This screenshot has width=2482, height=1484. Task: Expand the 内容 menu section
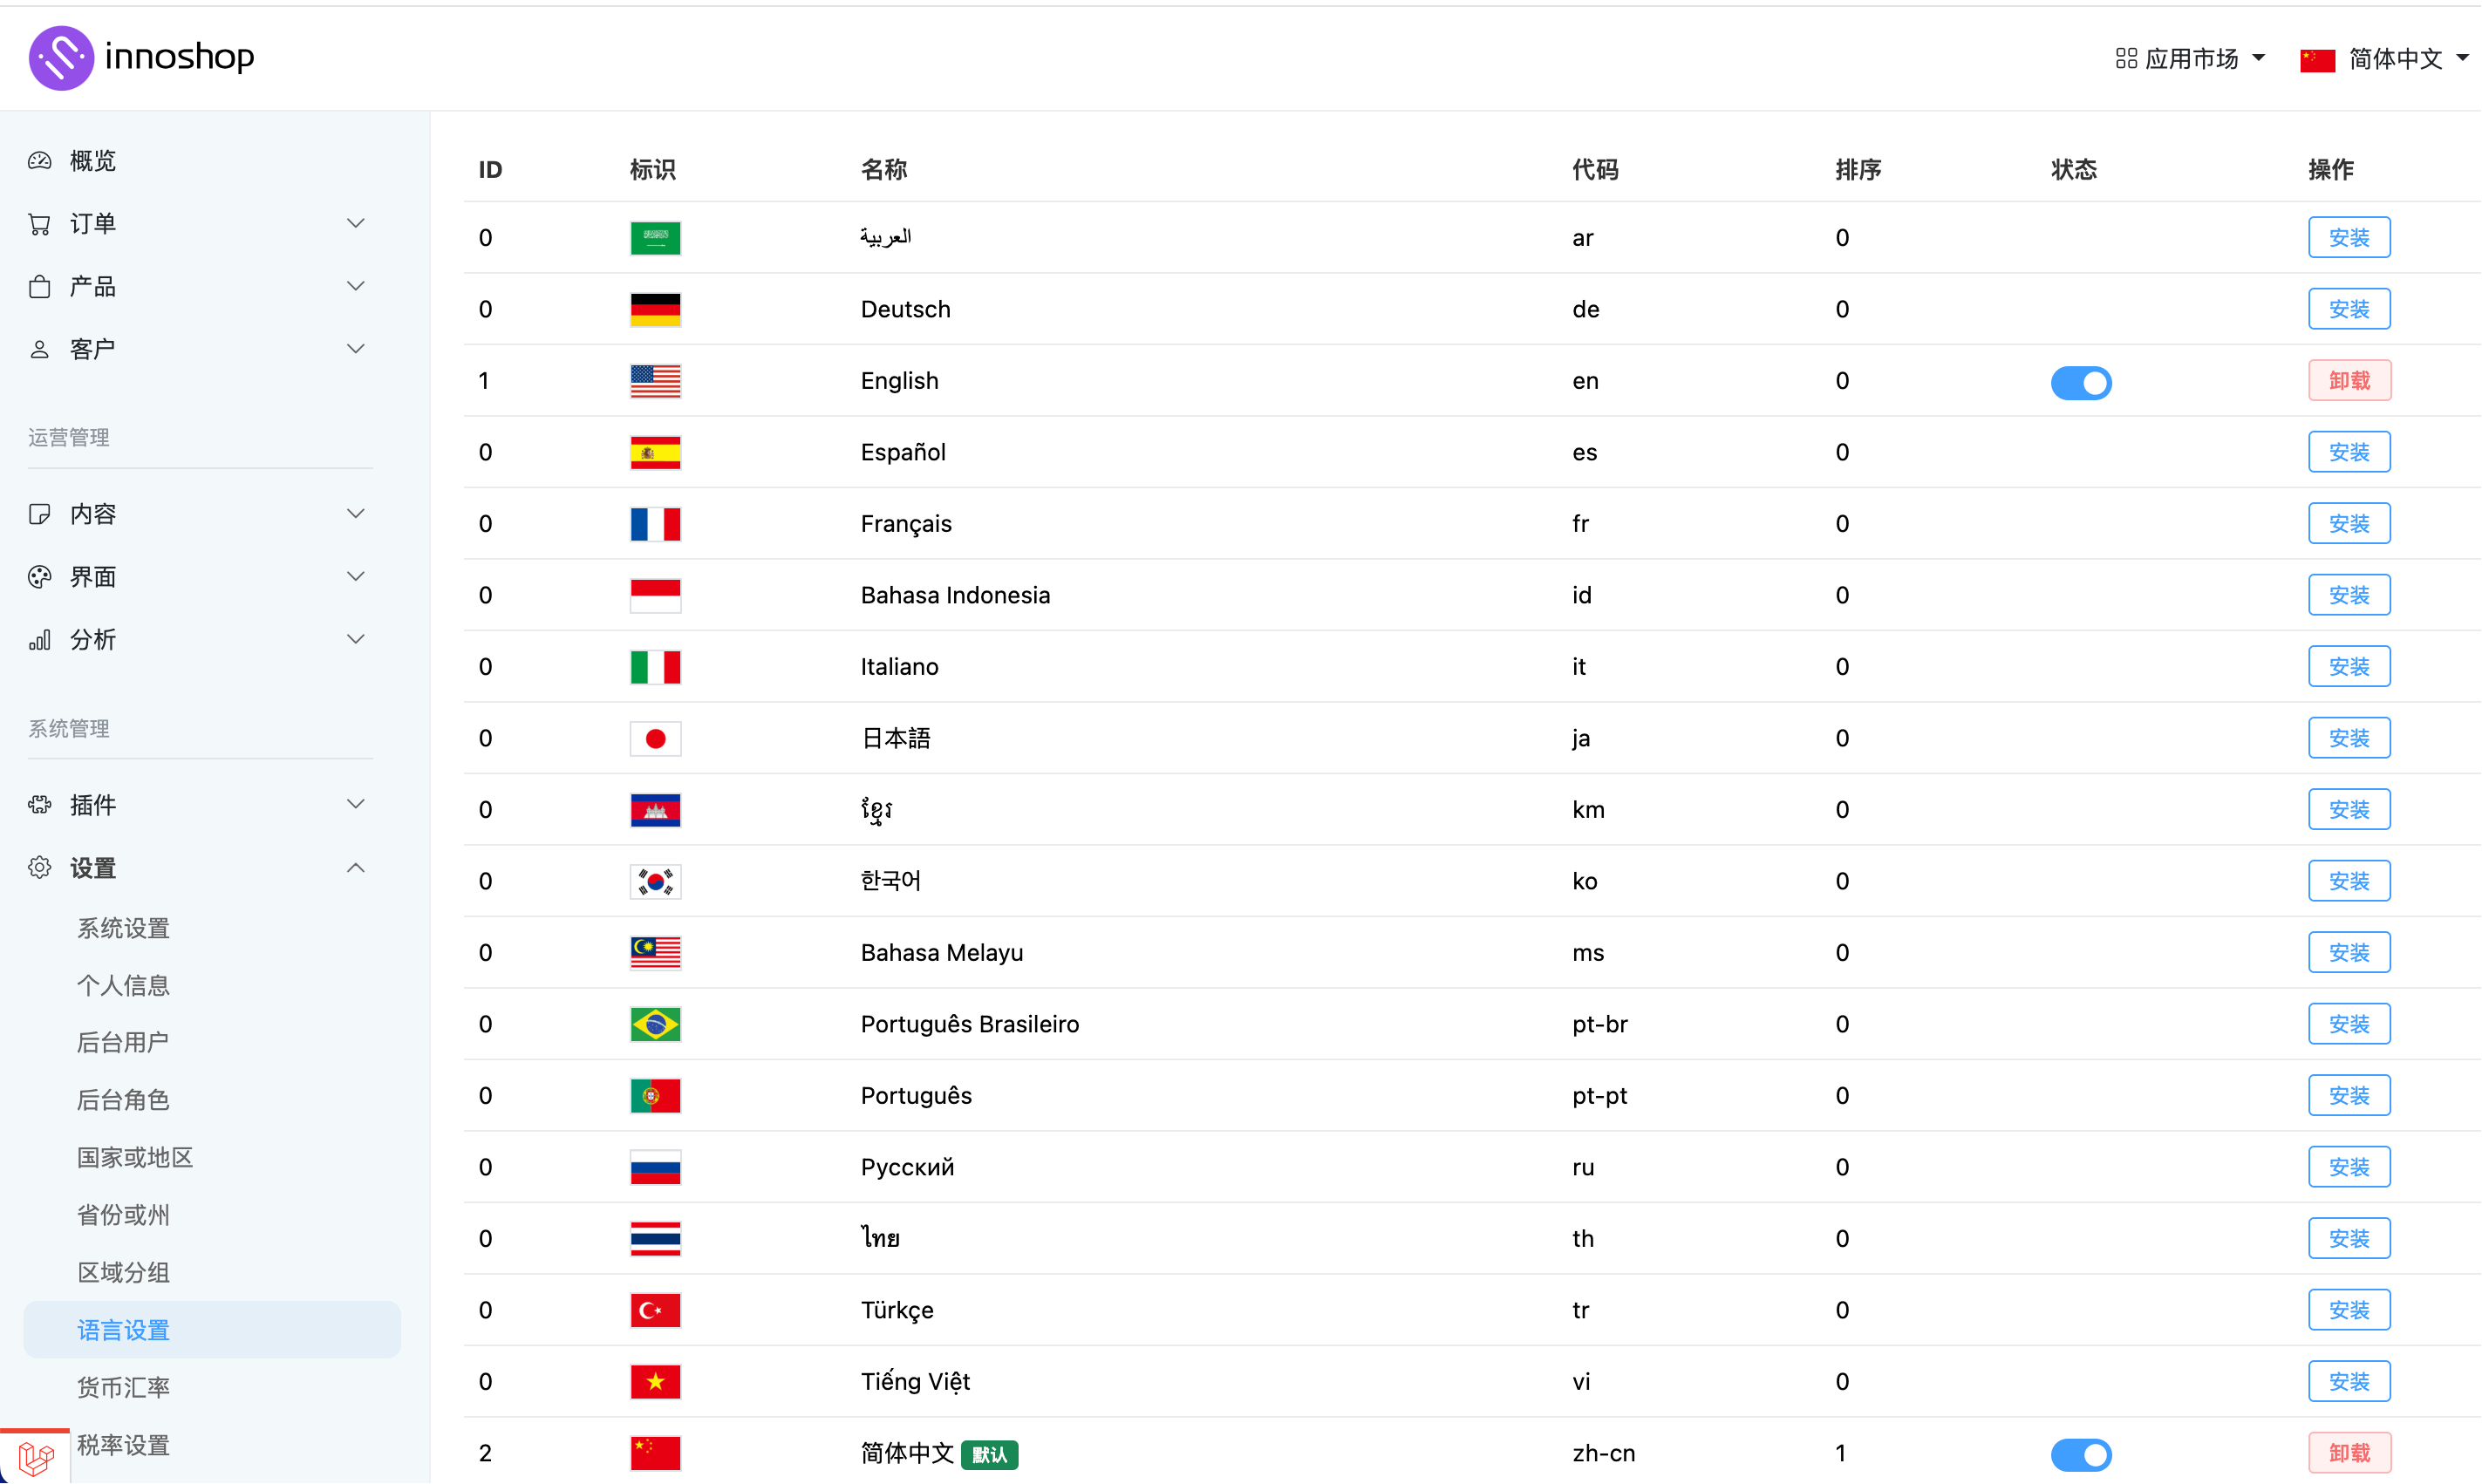point(355,514)
